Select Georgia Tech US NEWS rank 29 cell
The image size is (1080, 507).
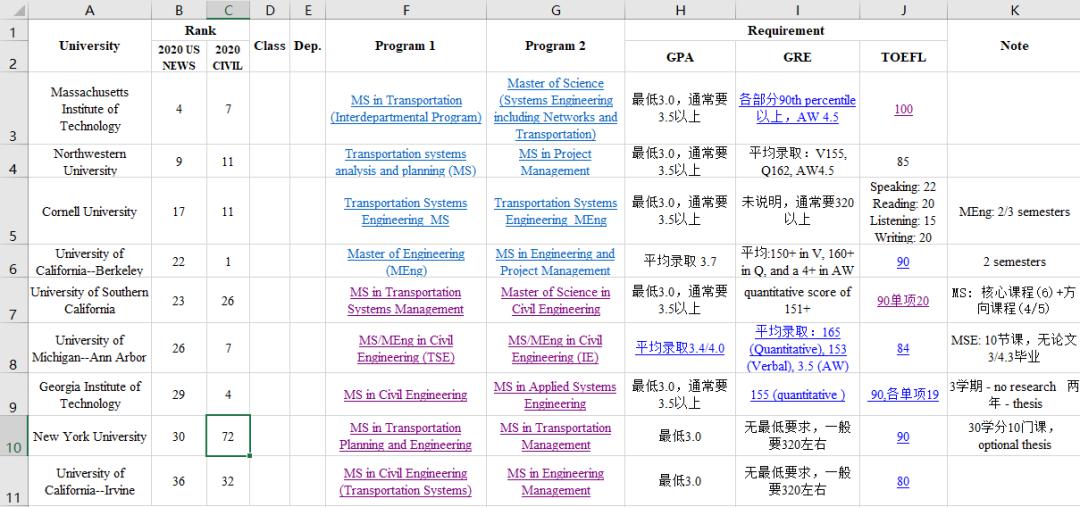point(178,394)
